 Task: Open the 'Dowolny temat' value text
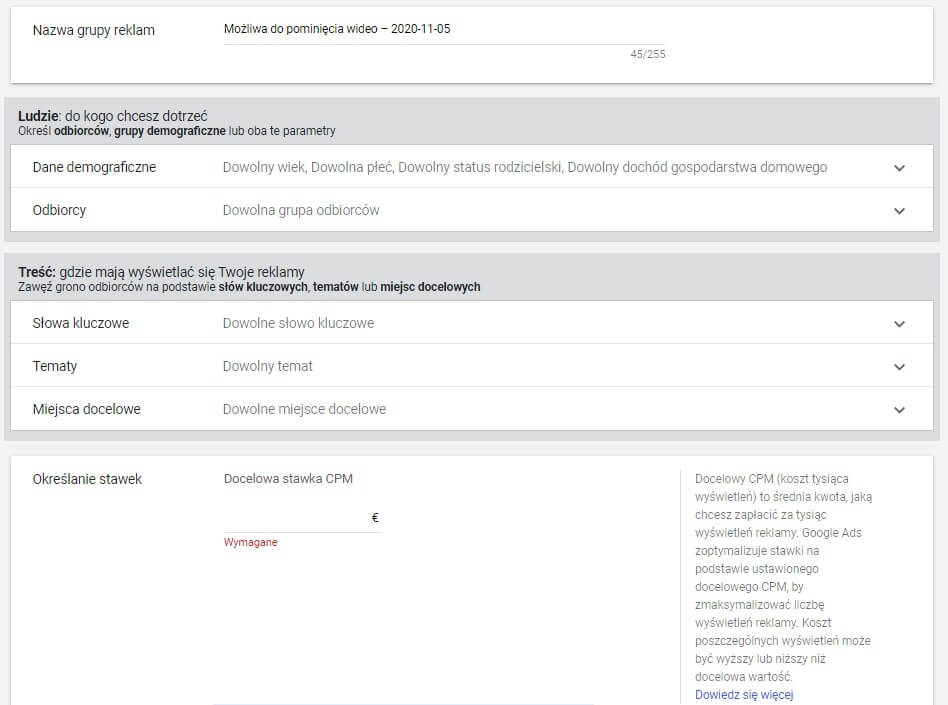267,366
